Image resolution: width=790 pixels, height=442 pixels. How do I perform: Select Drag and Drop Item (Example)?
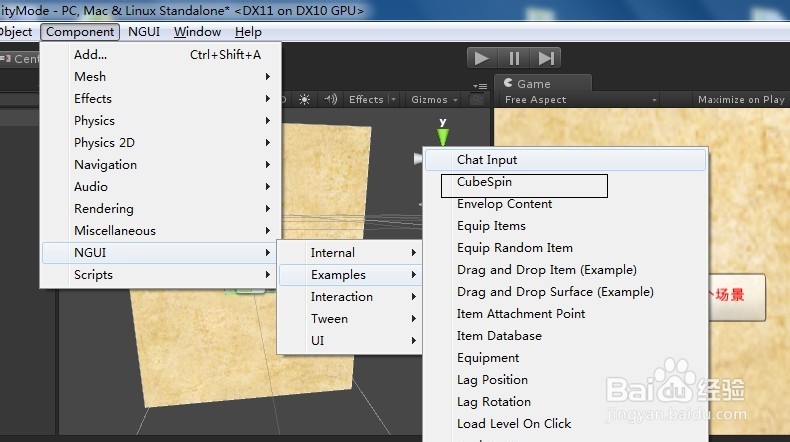[565, 270]
